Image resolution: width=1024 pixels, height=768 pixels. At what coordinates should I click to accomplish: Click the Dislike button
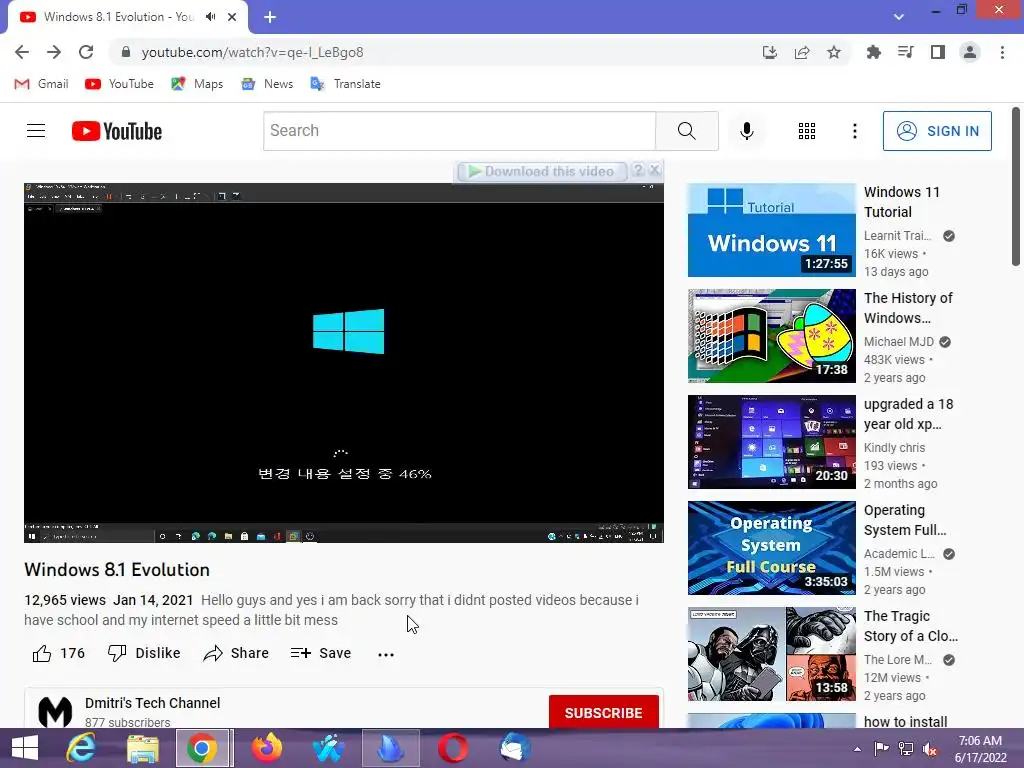point(144,653)
